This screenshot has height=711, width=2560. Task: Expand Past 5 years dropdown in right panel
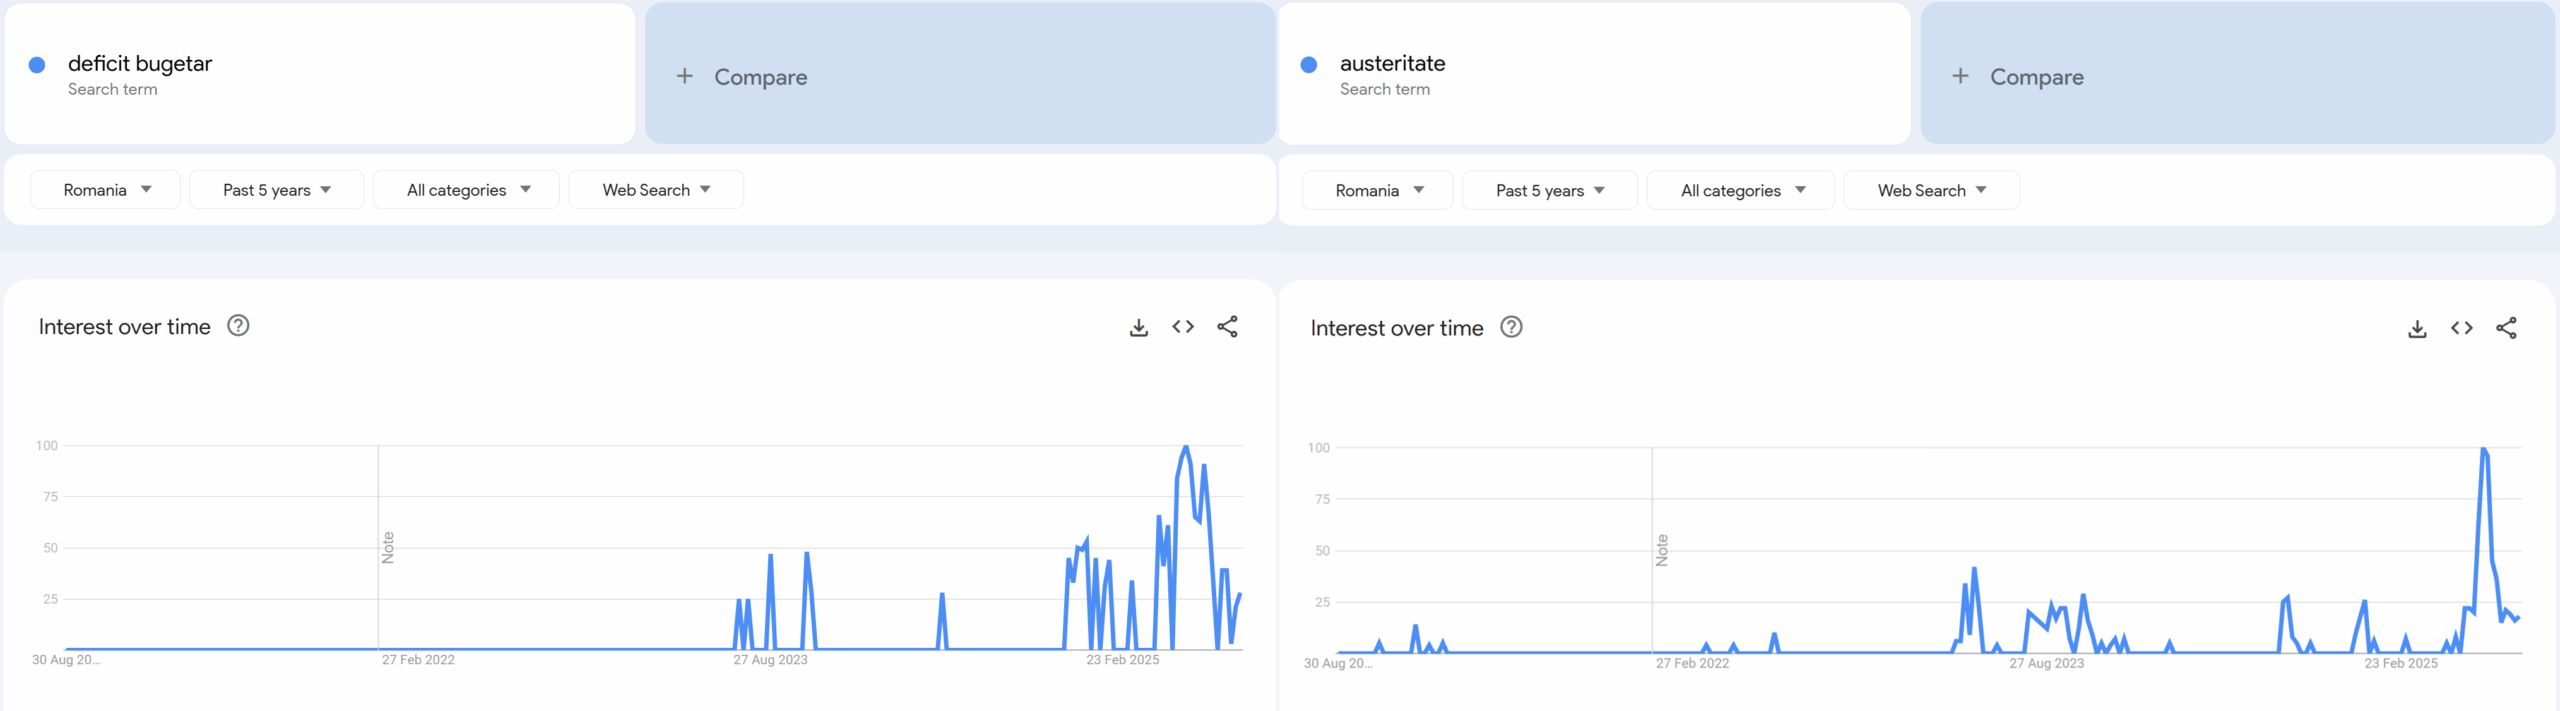[1549, 190]
